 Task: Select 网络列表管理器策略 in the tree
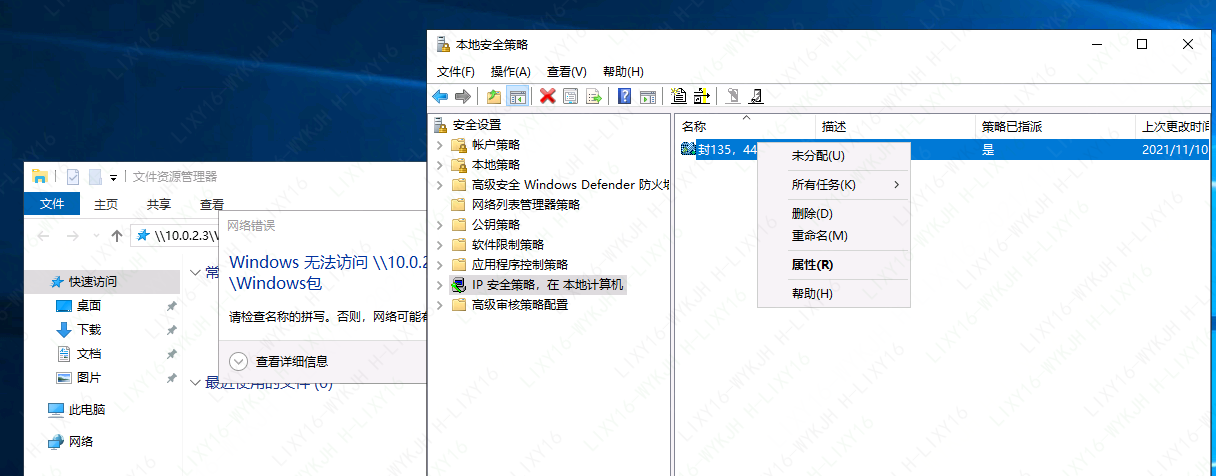pyautogui.click(x=525, y=205)
